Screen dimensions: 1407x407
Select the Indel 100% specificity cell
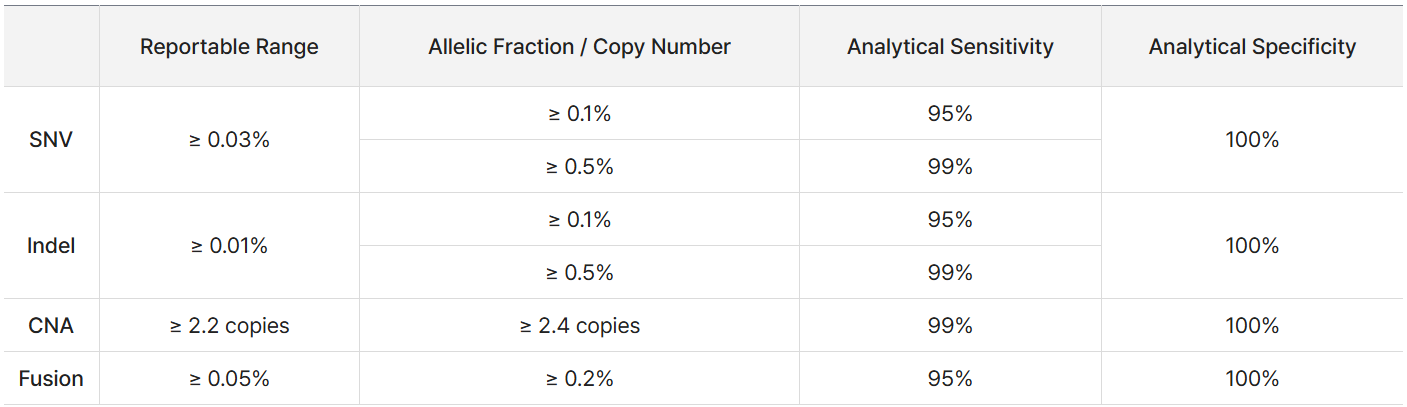[1252, 246]
